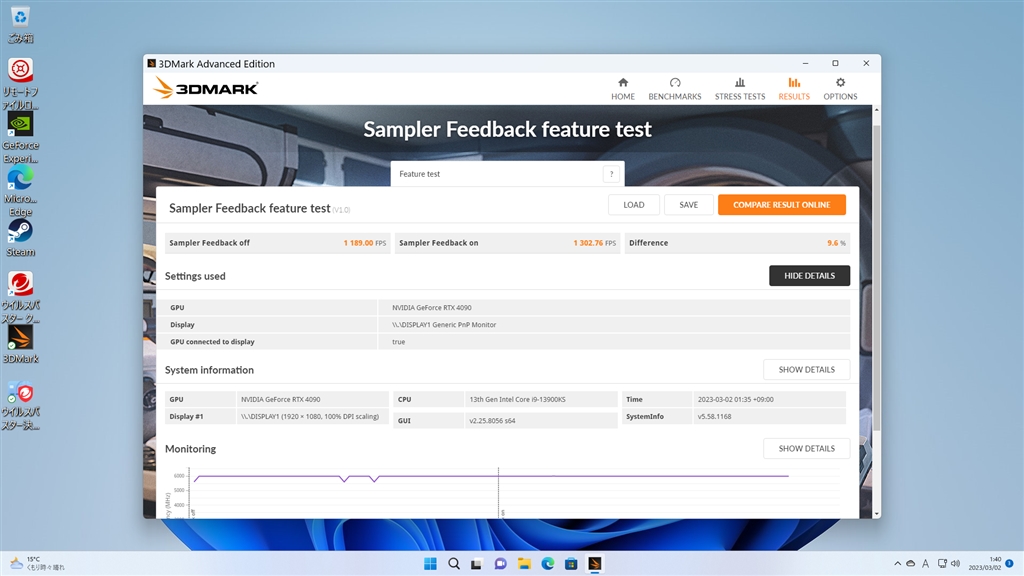Open File Explorer from taskbar

524,564
